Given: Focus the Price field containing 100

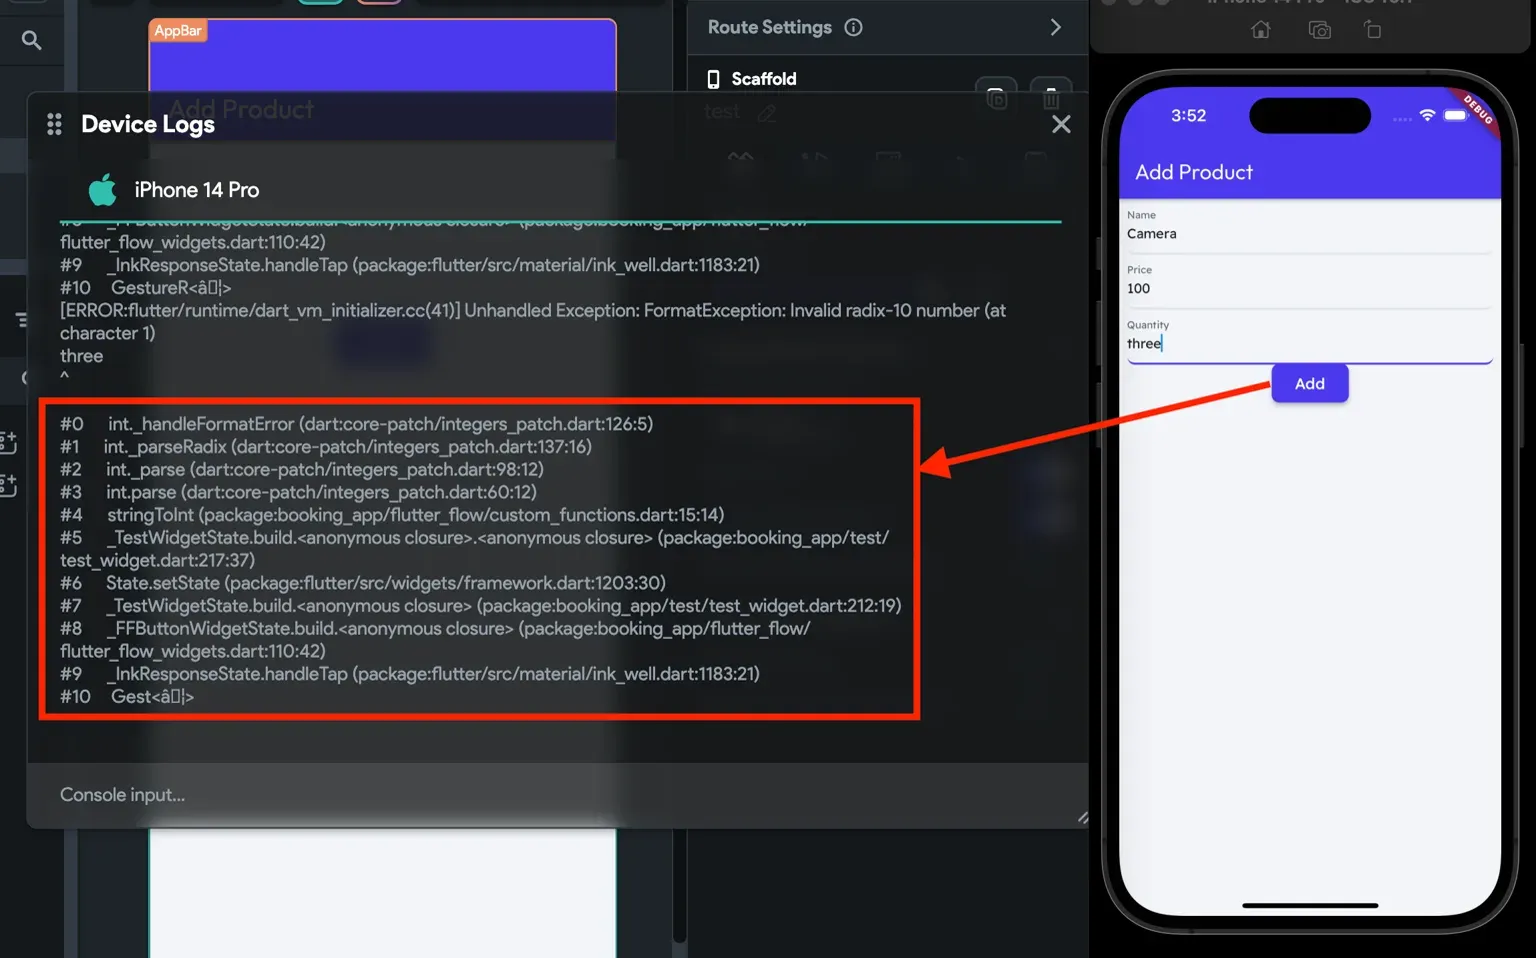Looking at the screenshot, I should (x=1310, y=287).
